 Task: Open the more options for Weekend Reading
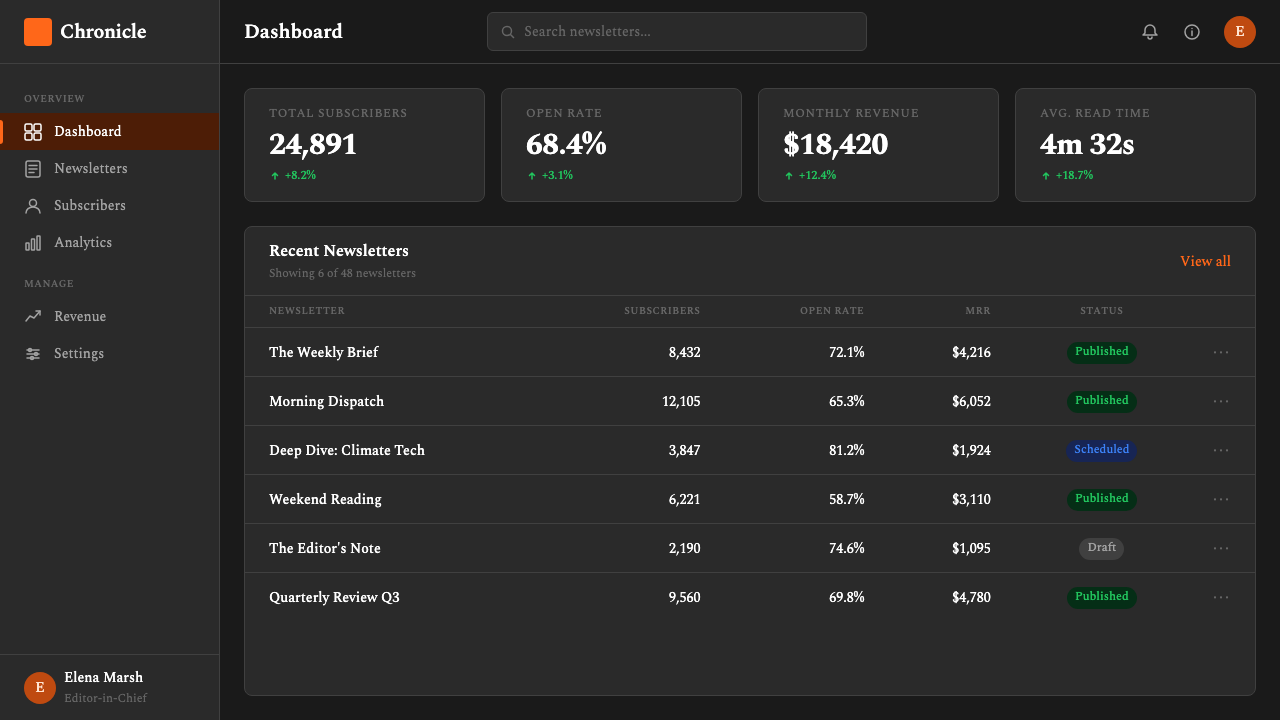coord(1221,499)
